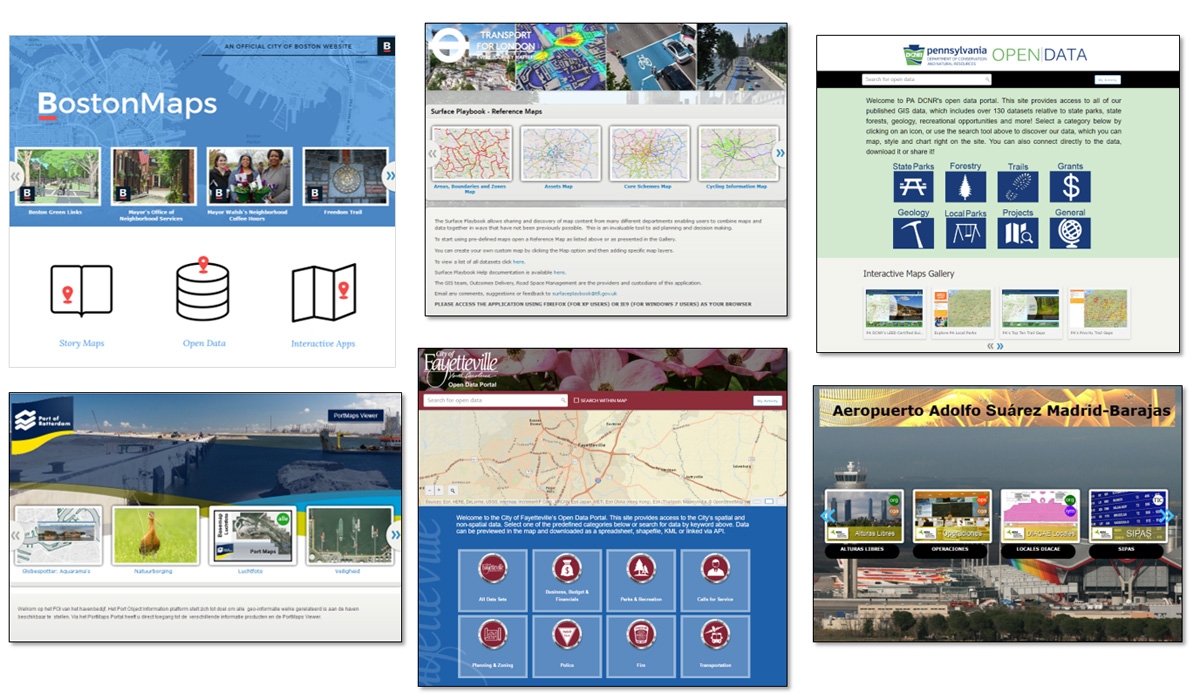Advance TfL Reference Maps carousel right
The width and height of the screenshot is (1200, 699).
point(780,153)
